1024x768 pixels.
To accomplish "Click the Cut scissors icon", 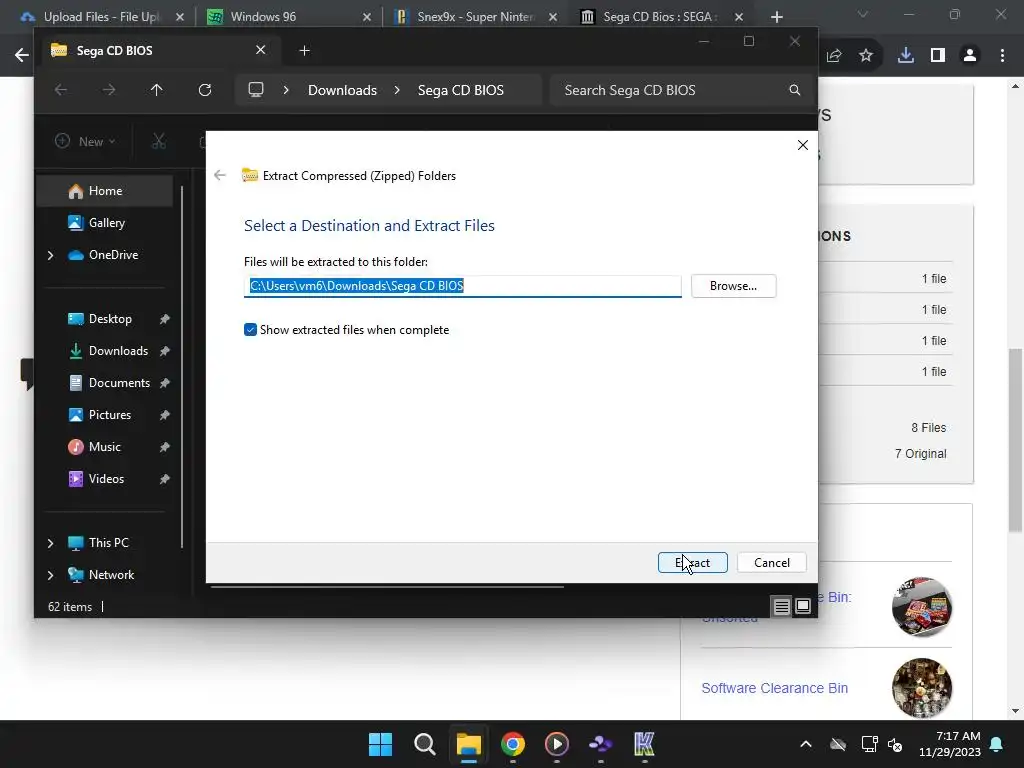I will pyautogui.click(x=159, y=141).
